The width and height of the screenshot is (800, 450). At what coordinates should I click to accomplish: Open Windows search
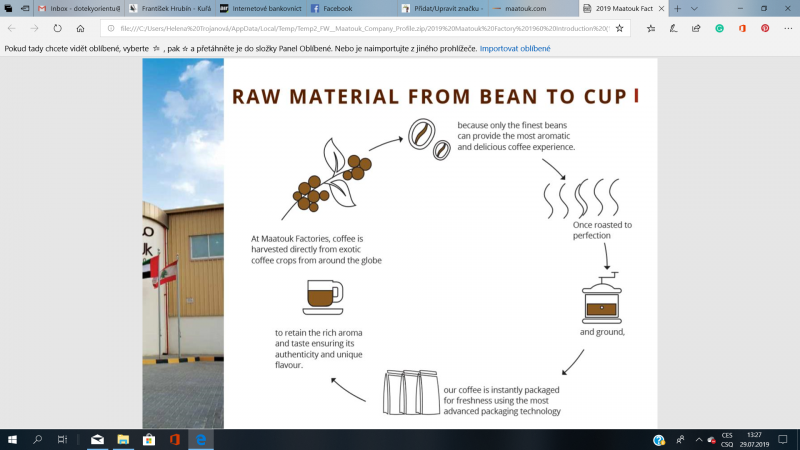pos(37,439)
